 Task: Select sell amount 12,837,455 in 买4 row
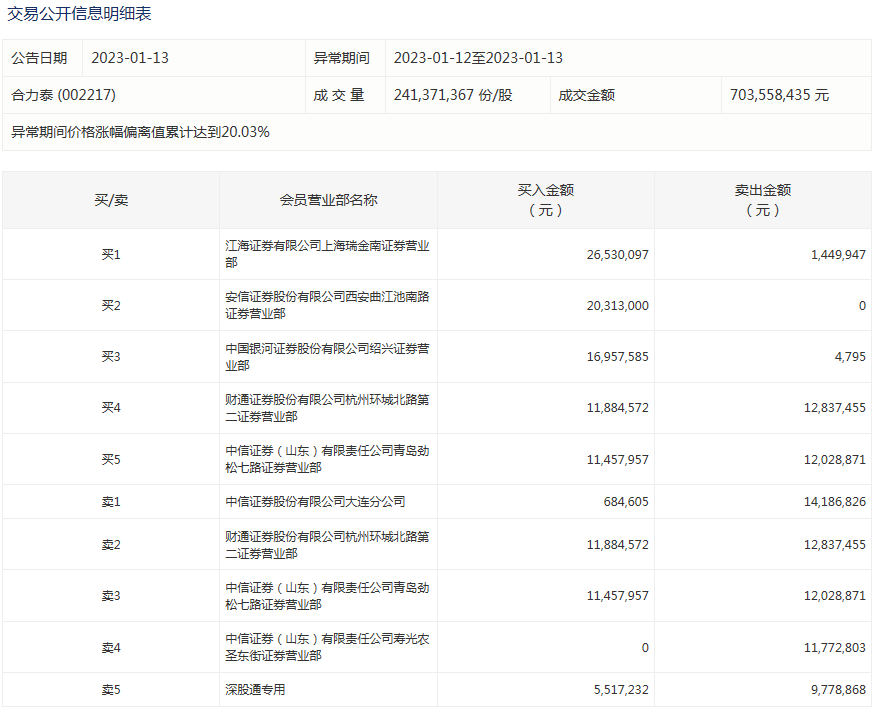(x=835, y=408)
